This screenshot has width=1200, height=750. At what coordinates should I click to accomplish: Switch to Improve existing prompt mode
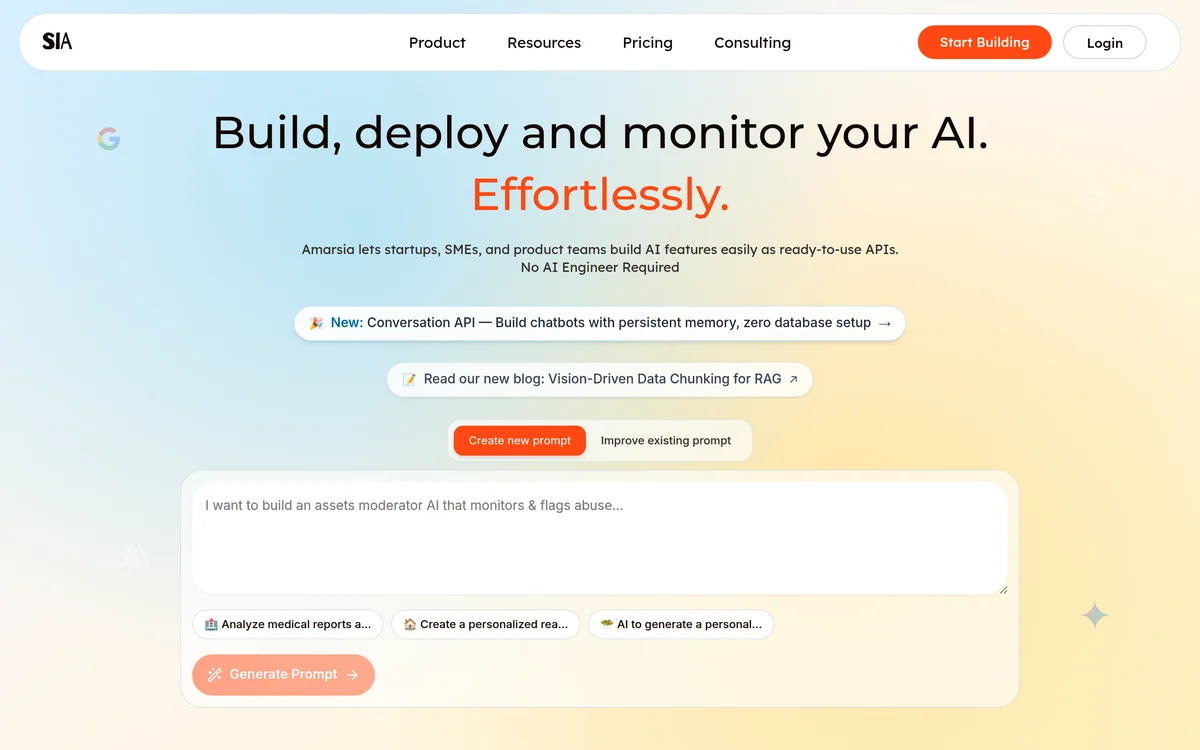click(x=666, y=440)
